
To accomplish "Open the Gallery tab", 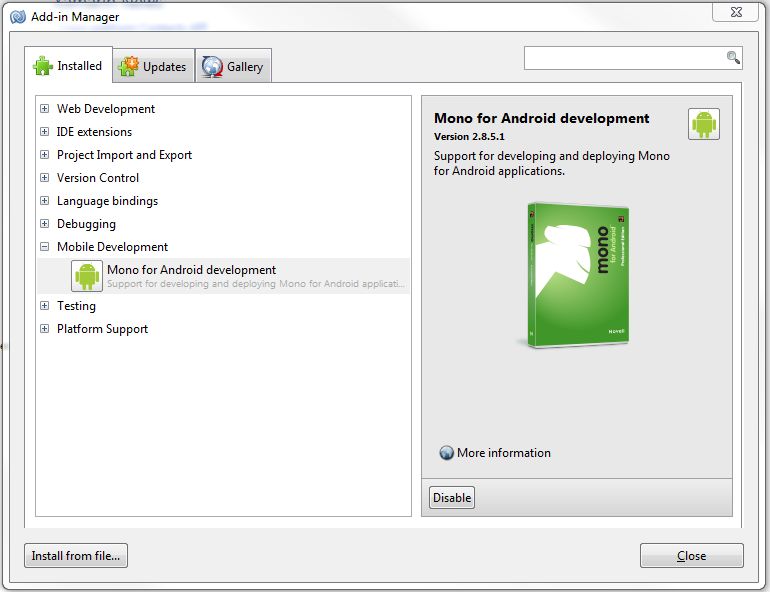I will (233, 66).
